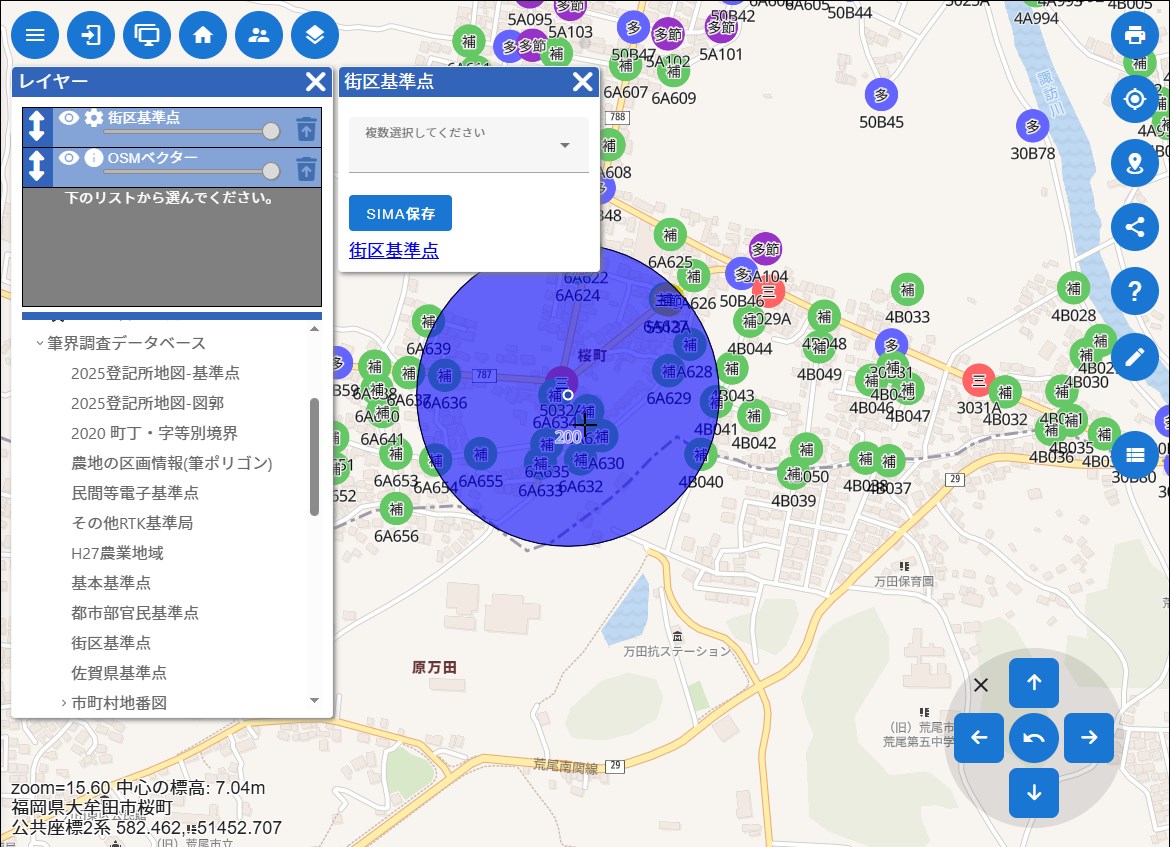Select 農地の区画情報(筆ポリゴン) from layer list
Screen dimensions: 1170x847
[171, 463]
